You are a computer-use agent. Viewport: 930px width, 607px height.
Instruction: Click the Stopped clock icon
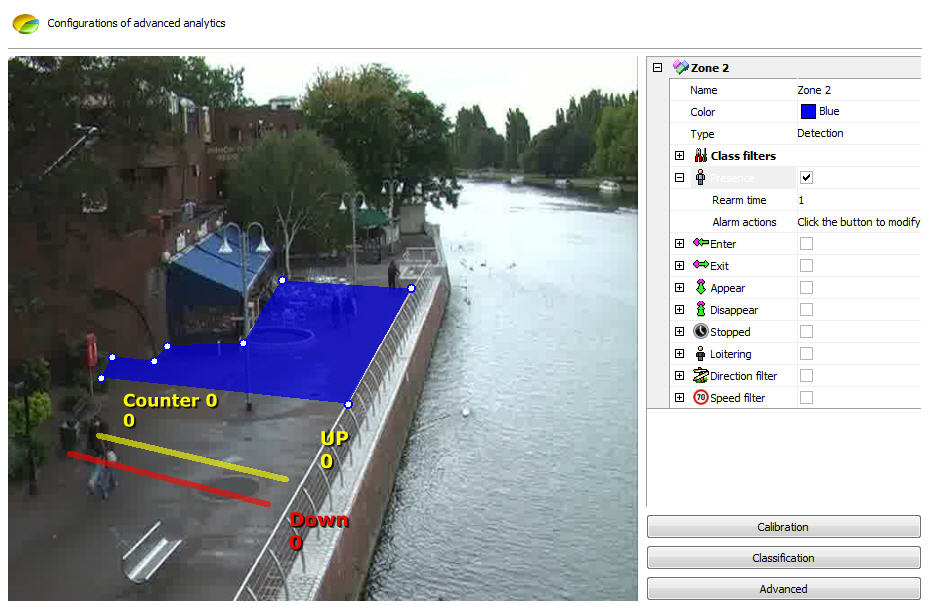point(700,332)
